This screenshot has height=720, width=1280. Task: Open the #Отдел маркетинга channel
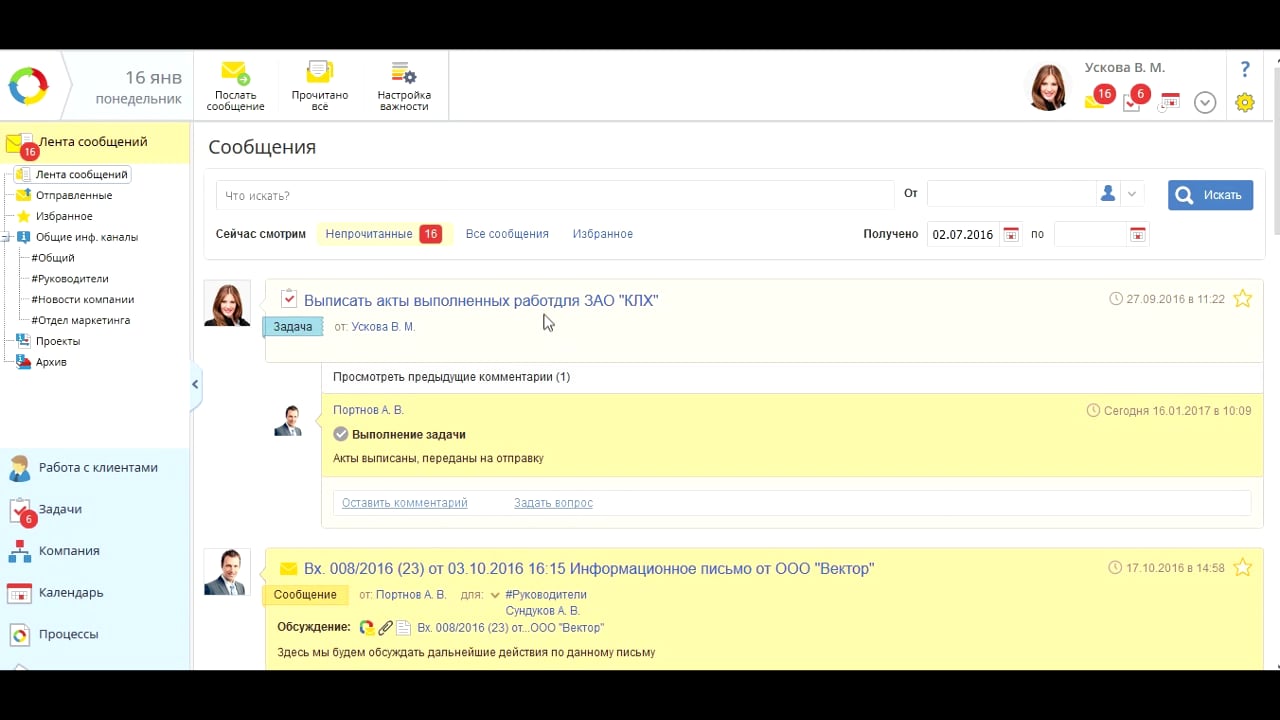pyautogui.click(x=80, y=320)
